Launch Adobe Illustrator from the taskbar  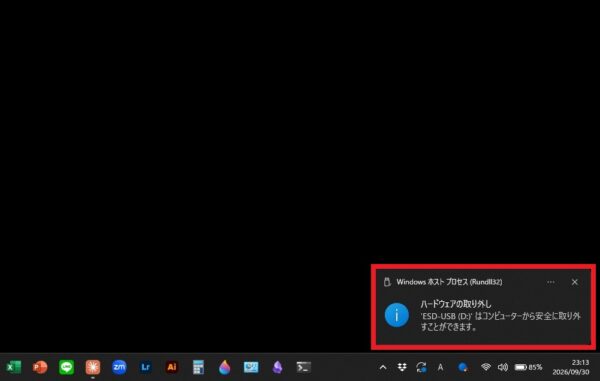pos(172,368)
